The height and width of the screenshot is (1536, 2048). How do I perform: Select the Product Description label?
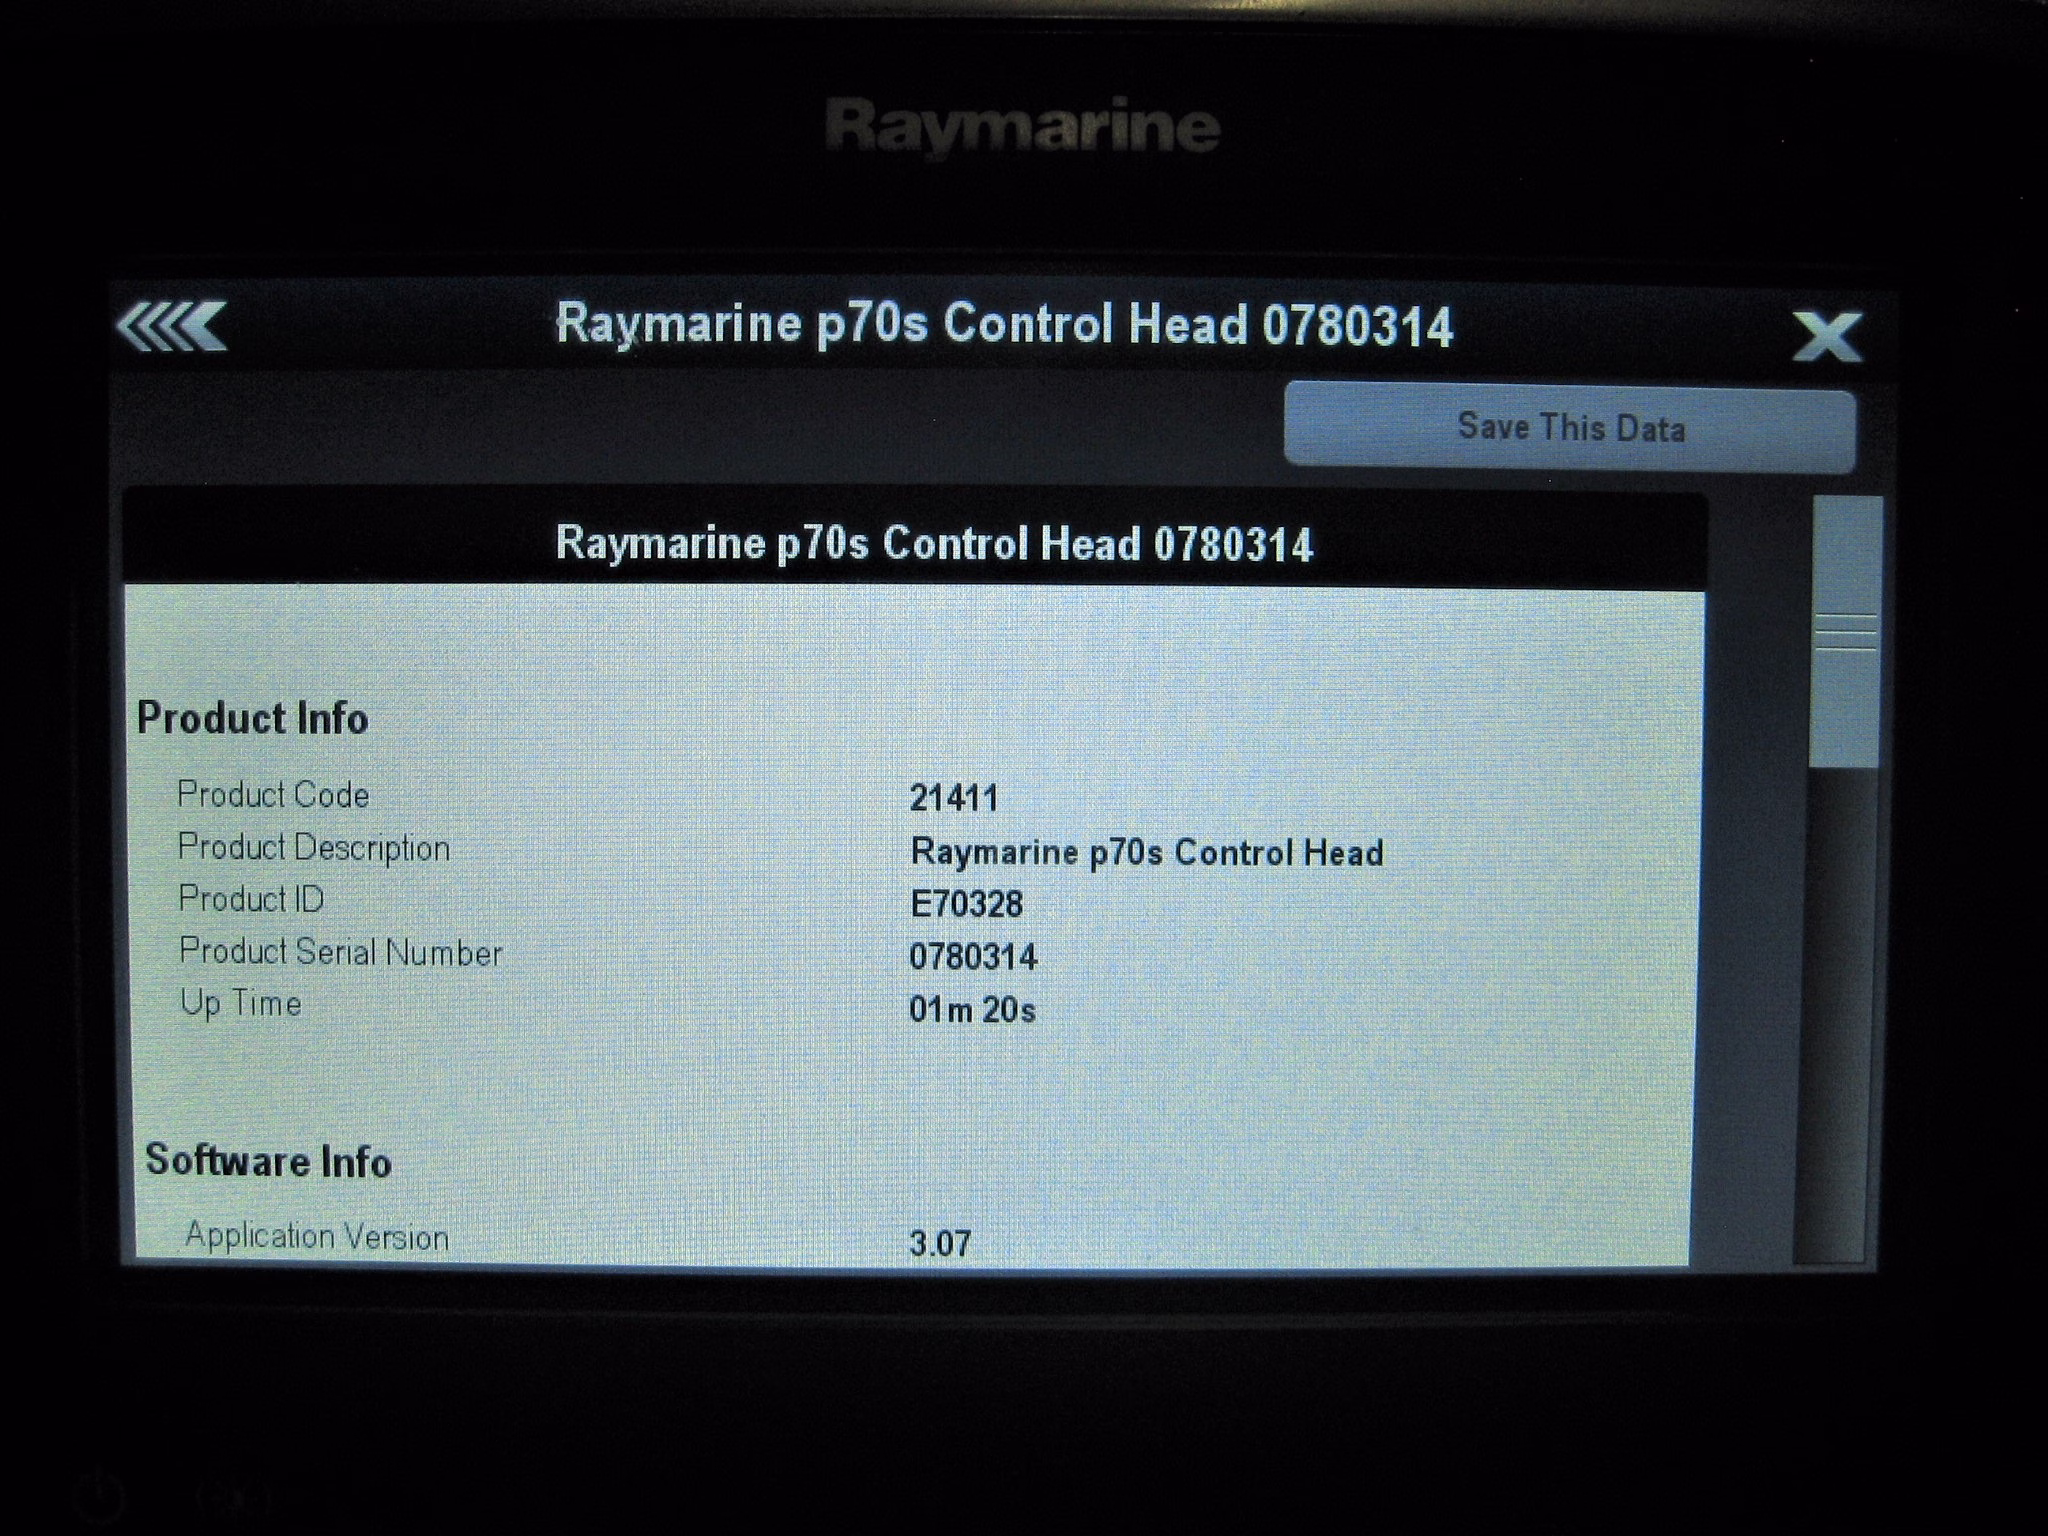click(x=314, y=848)
